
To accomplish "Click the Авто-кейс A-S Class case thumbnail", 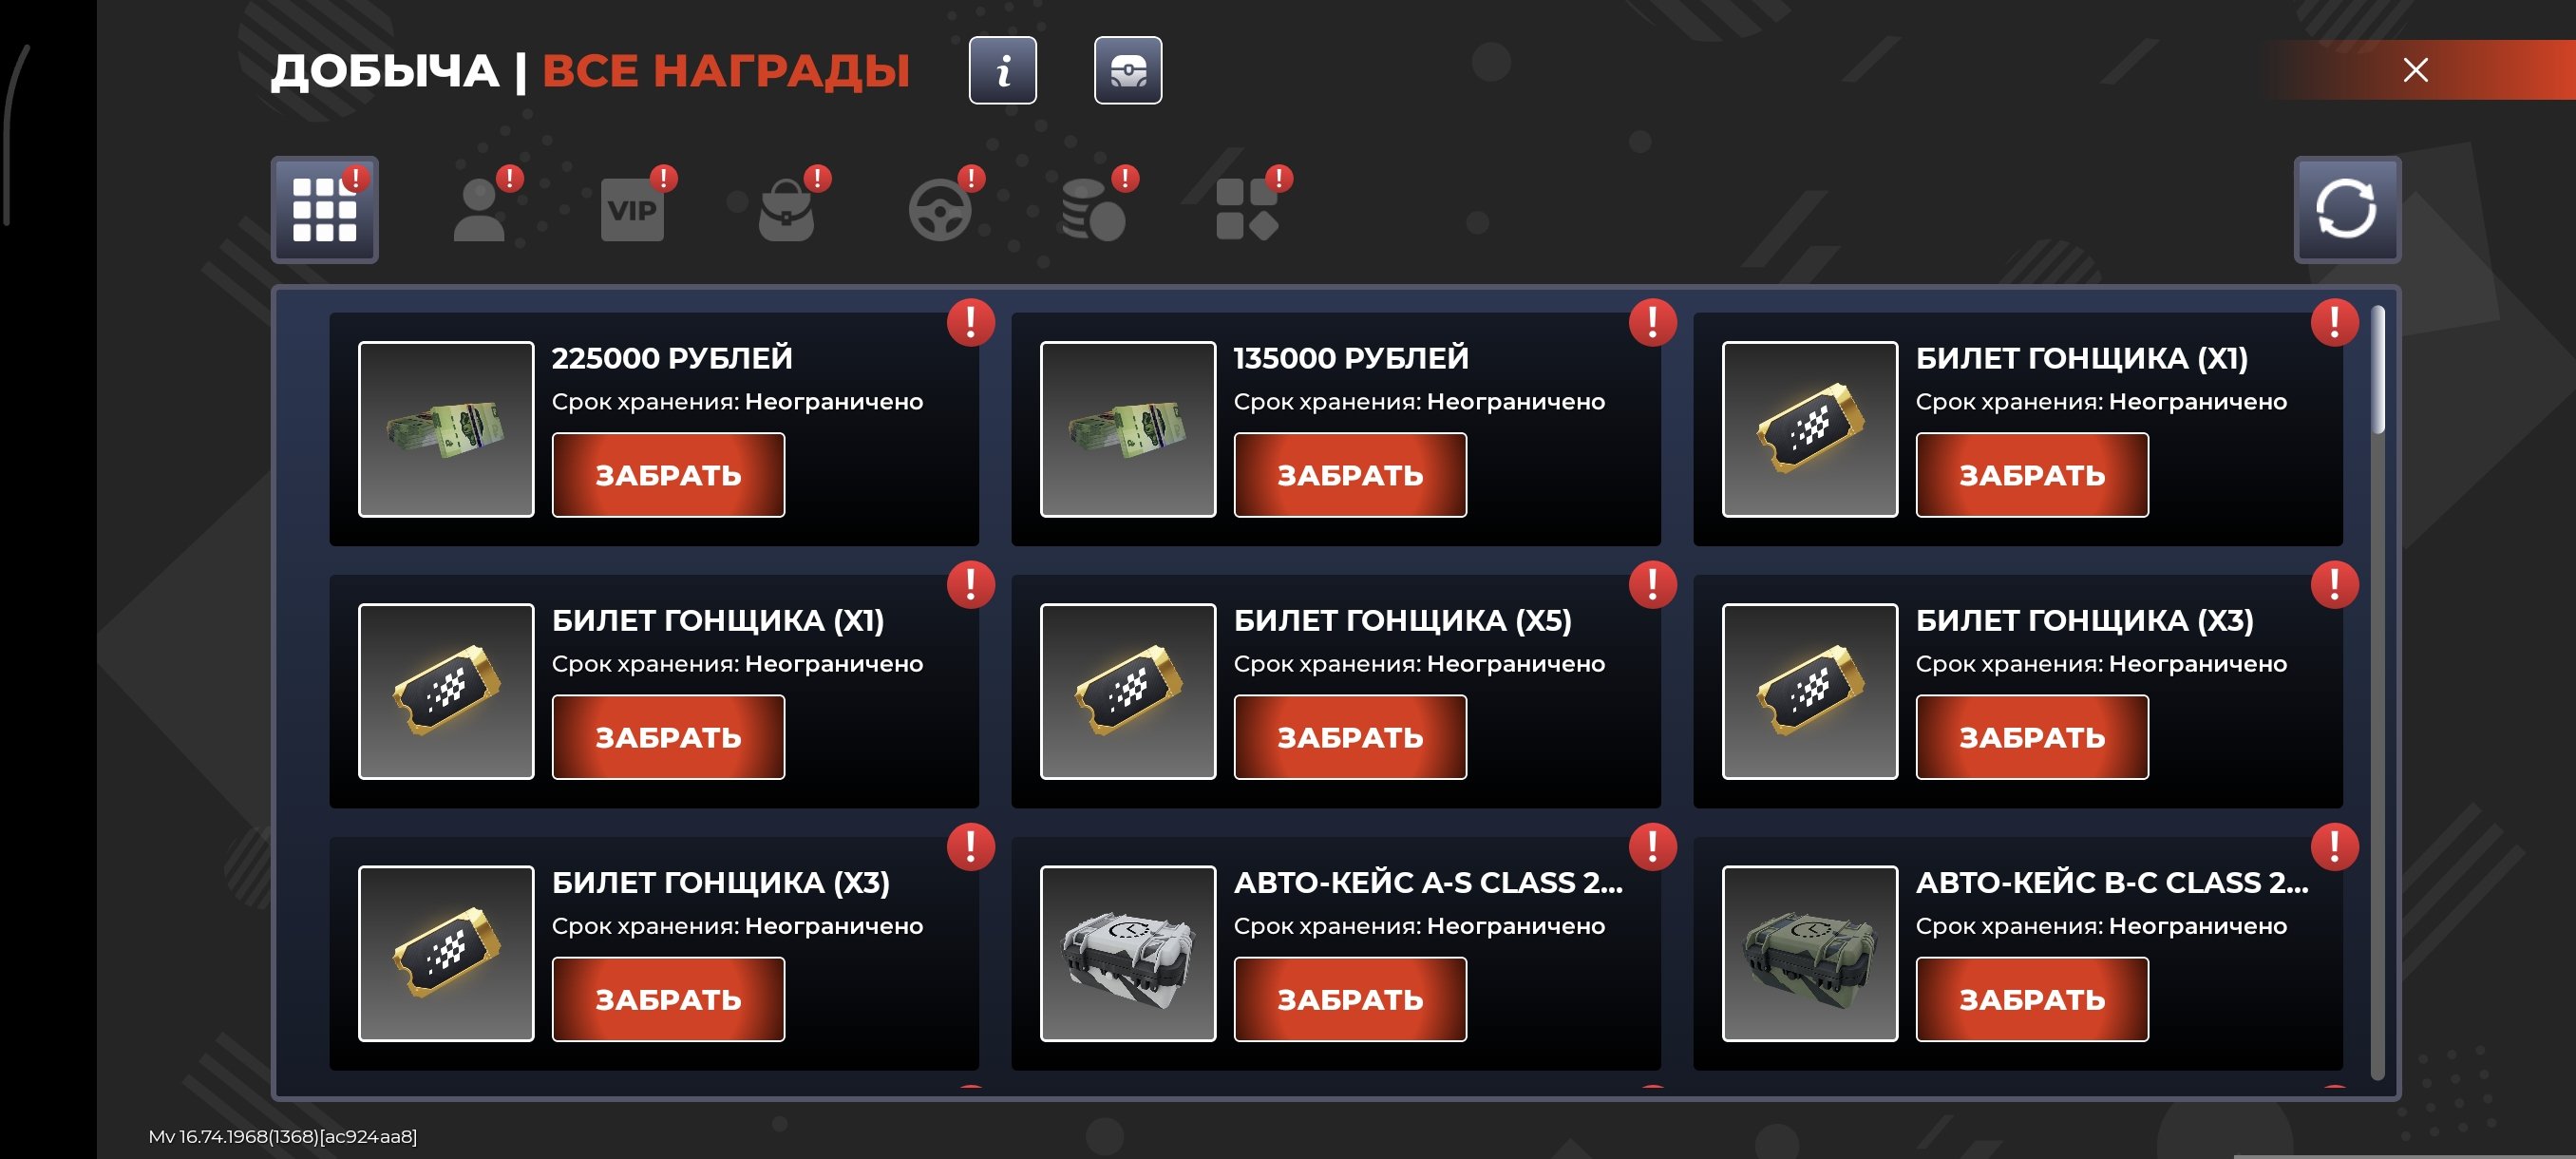I will (1128, 953).
